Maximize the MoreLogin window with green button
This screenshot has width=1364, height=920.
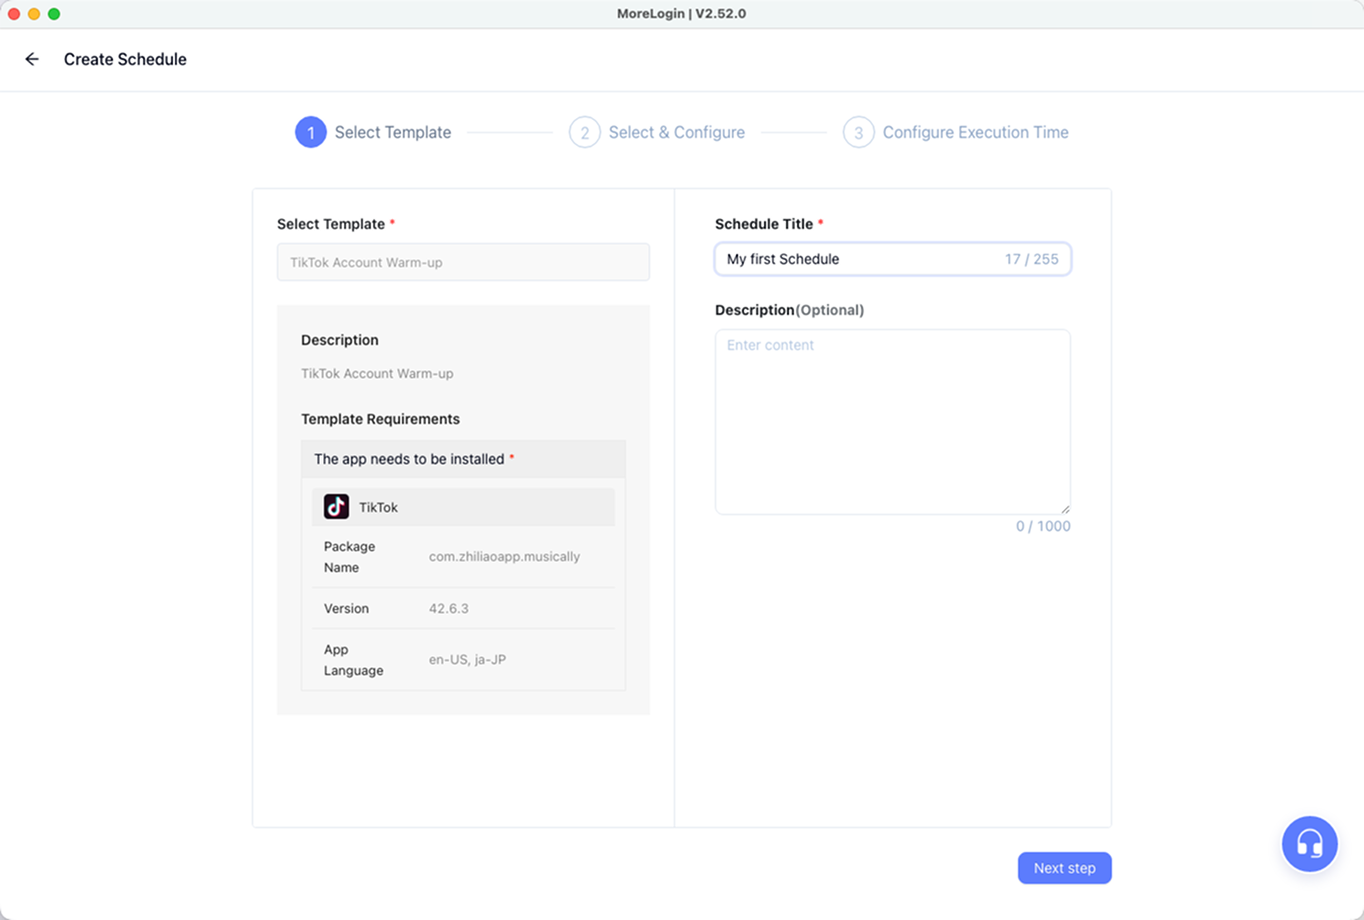coord(54,14)
